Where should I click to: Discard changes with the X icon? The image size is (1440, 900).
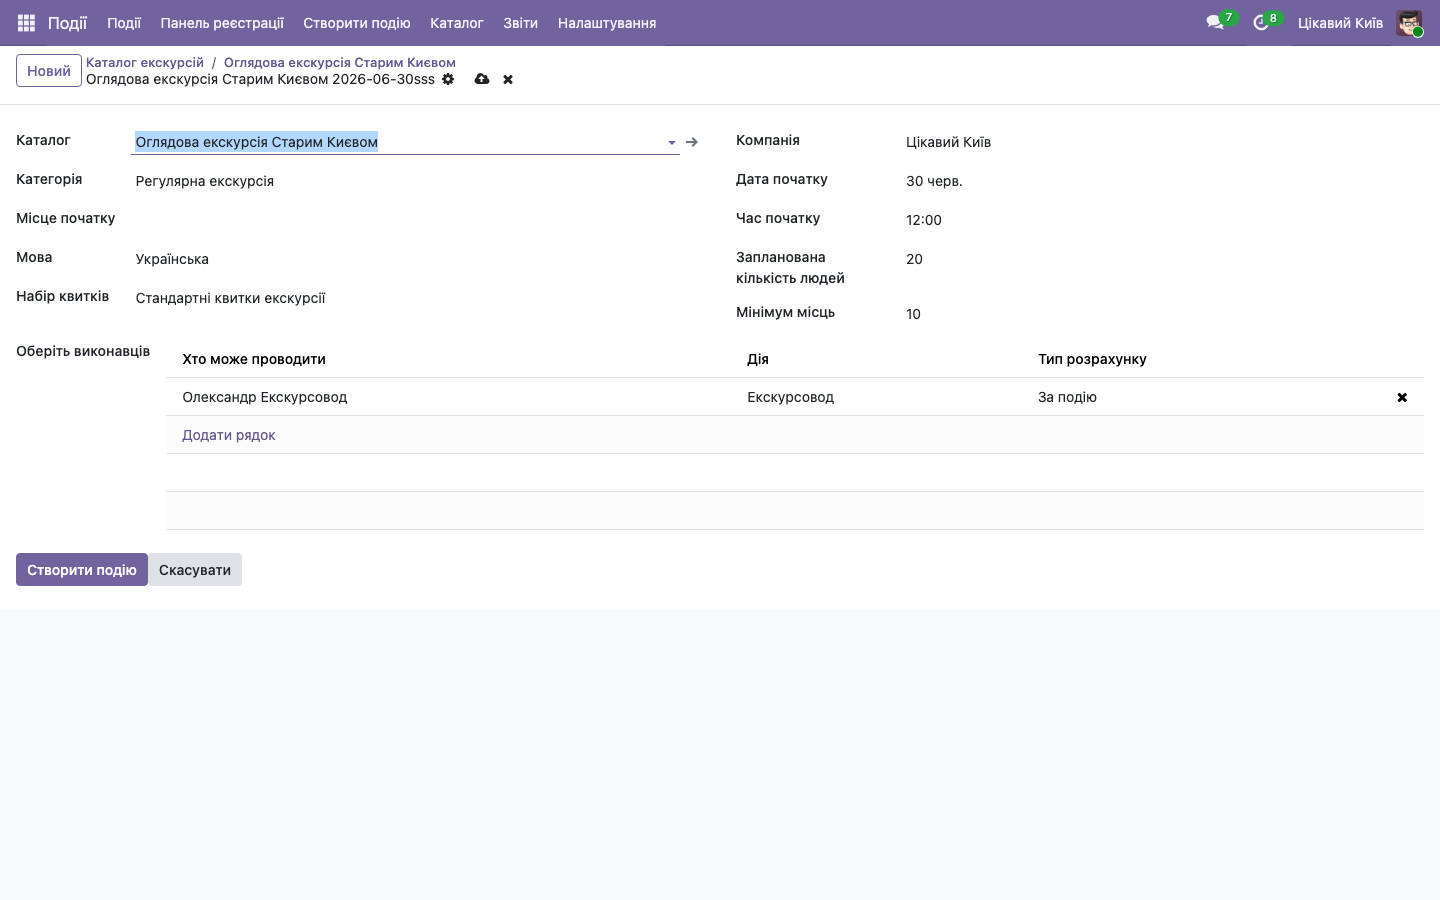[x=508, y=79]
